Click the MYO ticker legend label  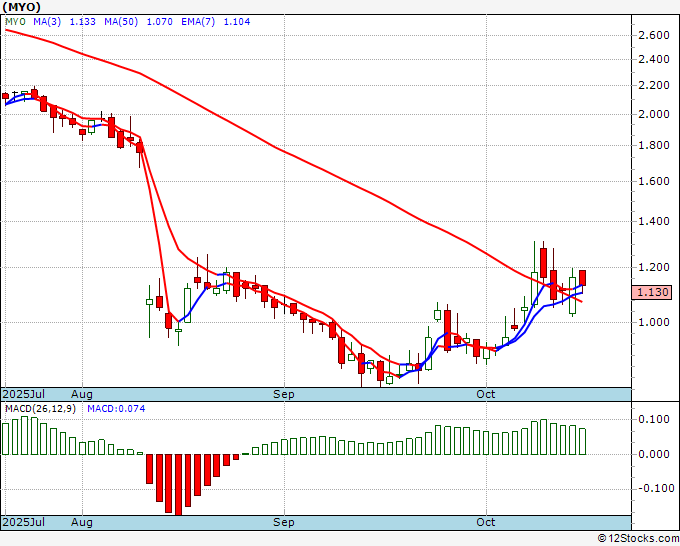coord(15,22)
